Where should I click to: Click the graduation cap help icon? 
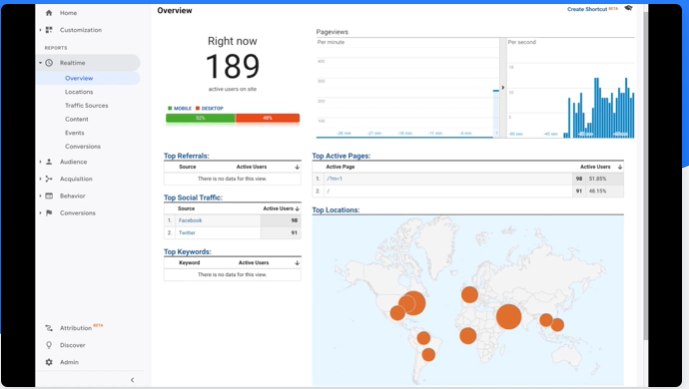tap(628, 8)
